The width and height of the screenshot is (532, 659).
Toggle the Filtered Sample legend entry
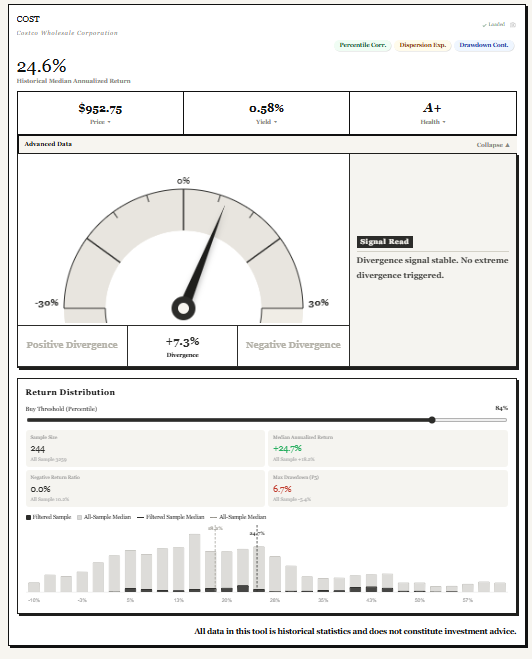point(49,517)
